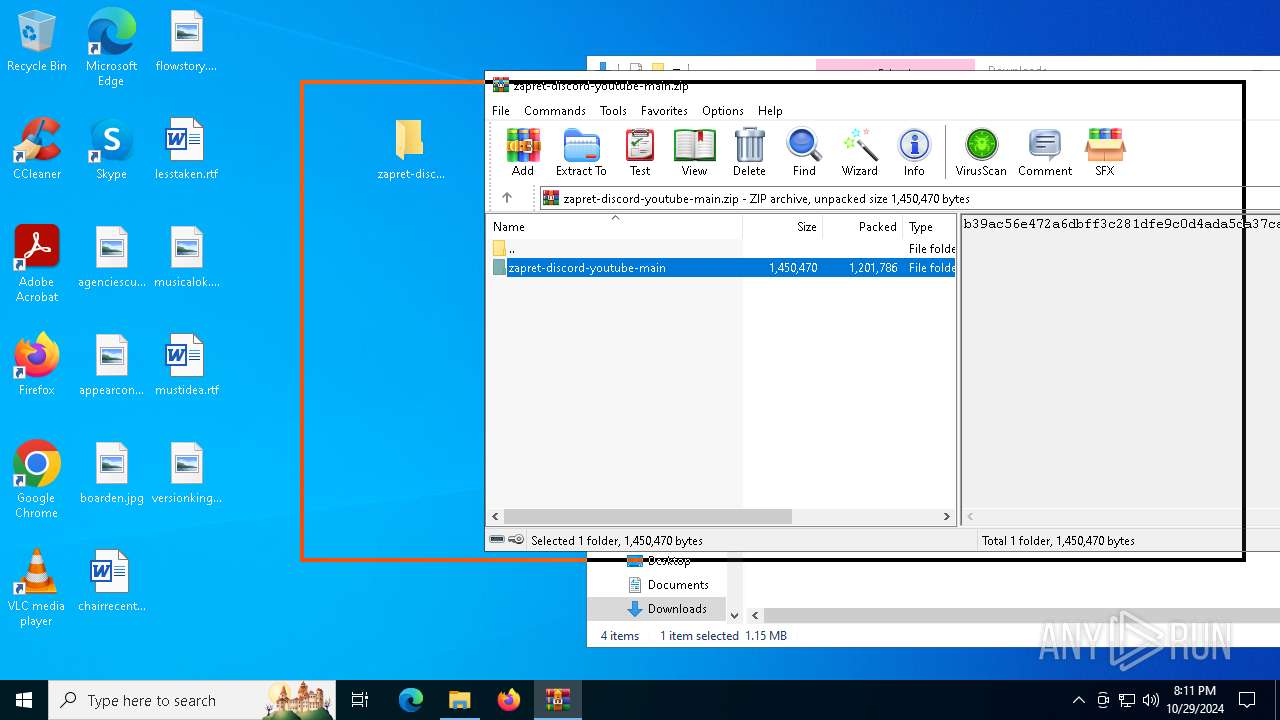Click the file list scroll-left arrow
Screen dimensions: 1280x720
(497, 517)
